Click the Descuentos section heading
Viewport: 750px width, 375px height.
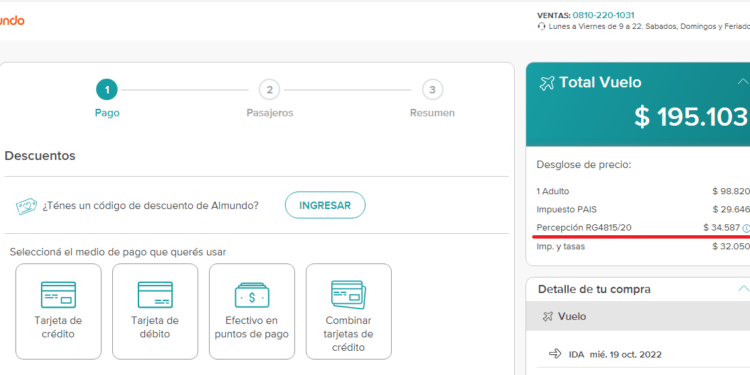[x=40, y=156]
